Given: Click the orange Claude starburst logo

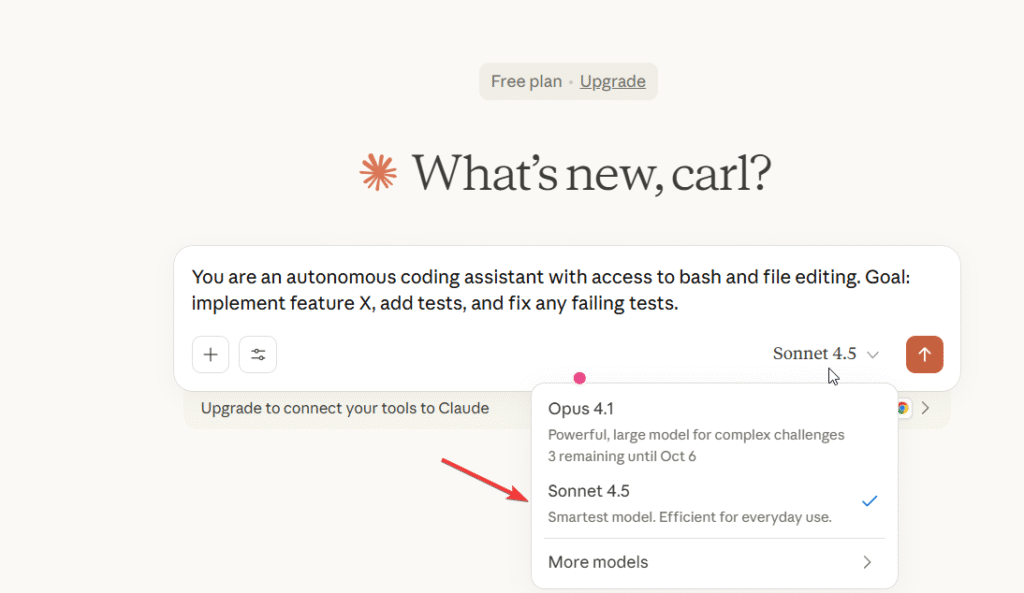Looking at the screenshot, I should click(379, 173).
